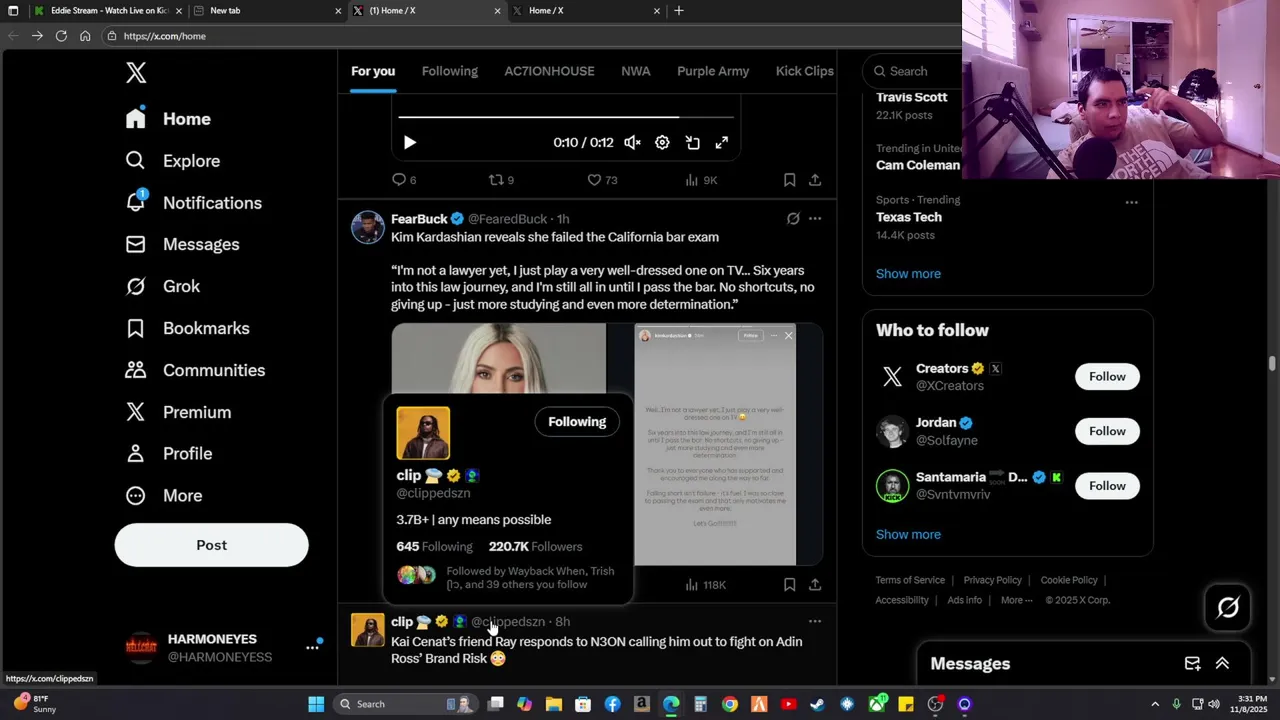
Task: Open FearedBuck's profile avatar
Action: coord(367,227)
